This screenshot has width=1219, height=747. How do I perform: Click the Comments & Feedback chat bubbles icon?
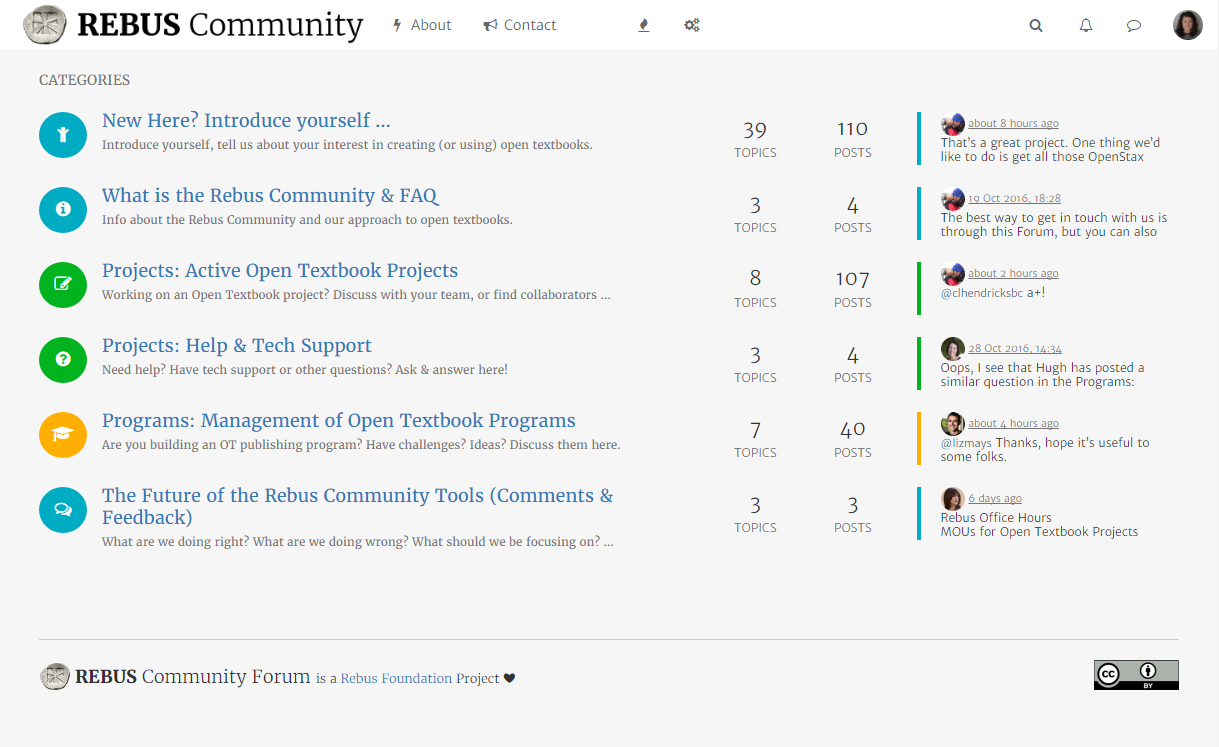(63, 509)
